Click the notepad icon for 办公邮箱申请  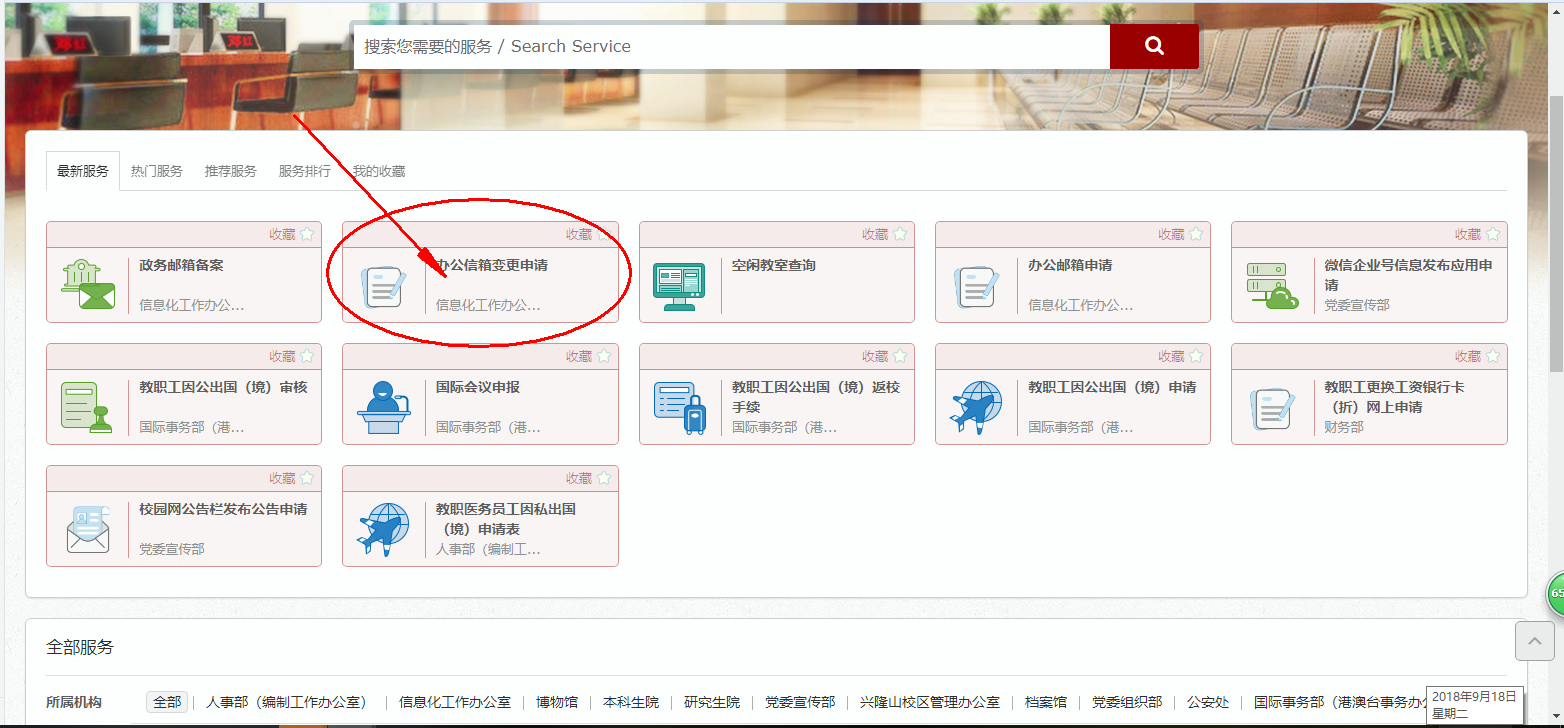tap(977, 285)
